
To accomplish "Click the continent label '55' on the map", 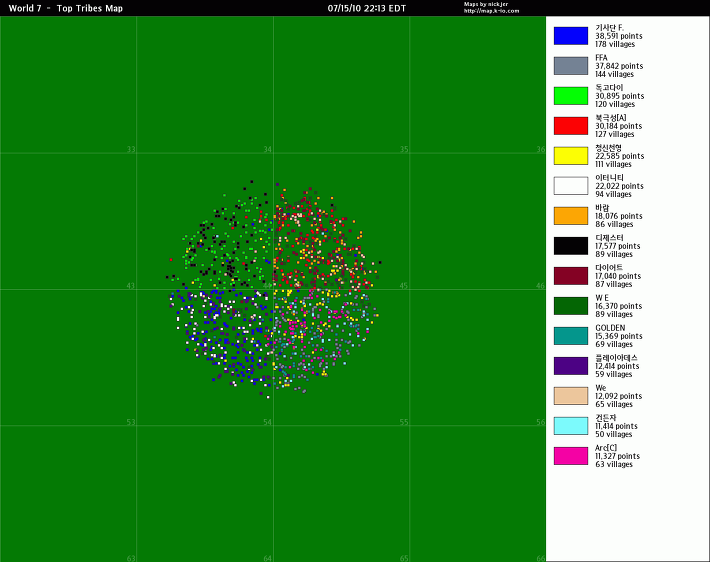I will [x=404, y=422].
